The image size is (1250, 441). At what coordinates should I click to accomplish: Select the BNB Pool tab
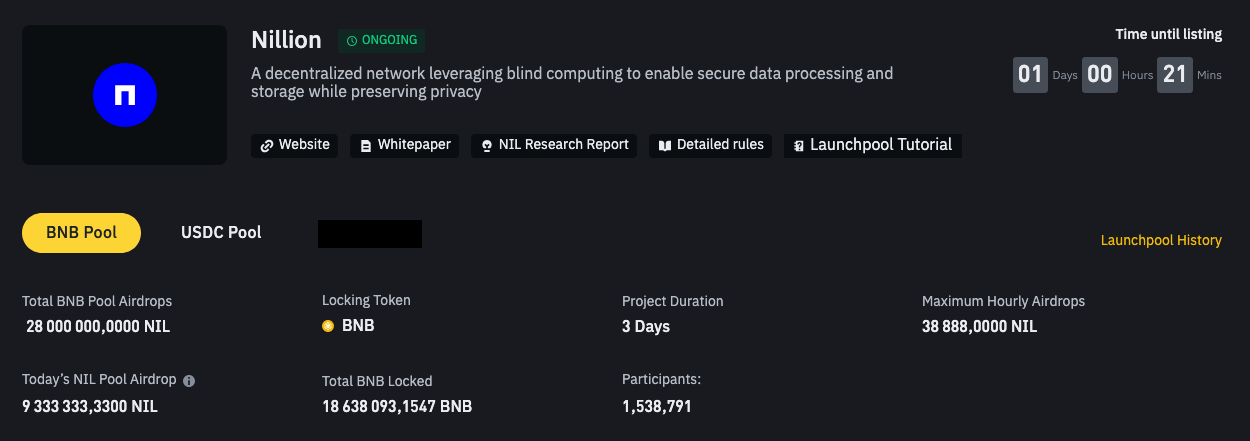pyautogui.click(x=81, y=232)
